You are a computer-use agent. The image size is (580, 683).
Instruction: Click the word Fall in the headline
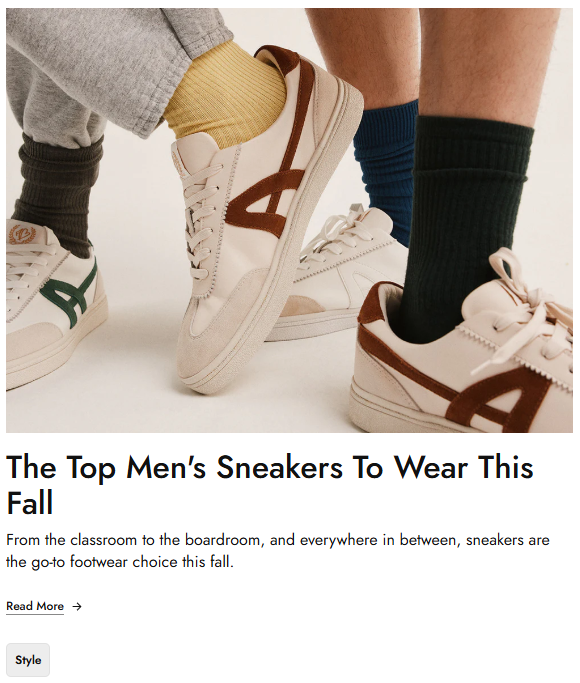point(30,502)
